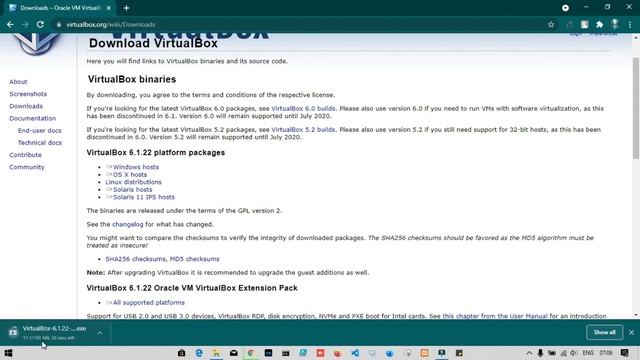Open the Documentation sidebar link
640x360 pixels.
click(32, 118)
